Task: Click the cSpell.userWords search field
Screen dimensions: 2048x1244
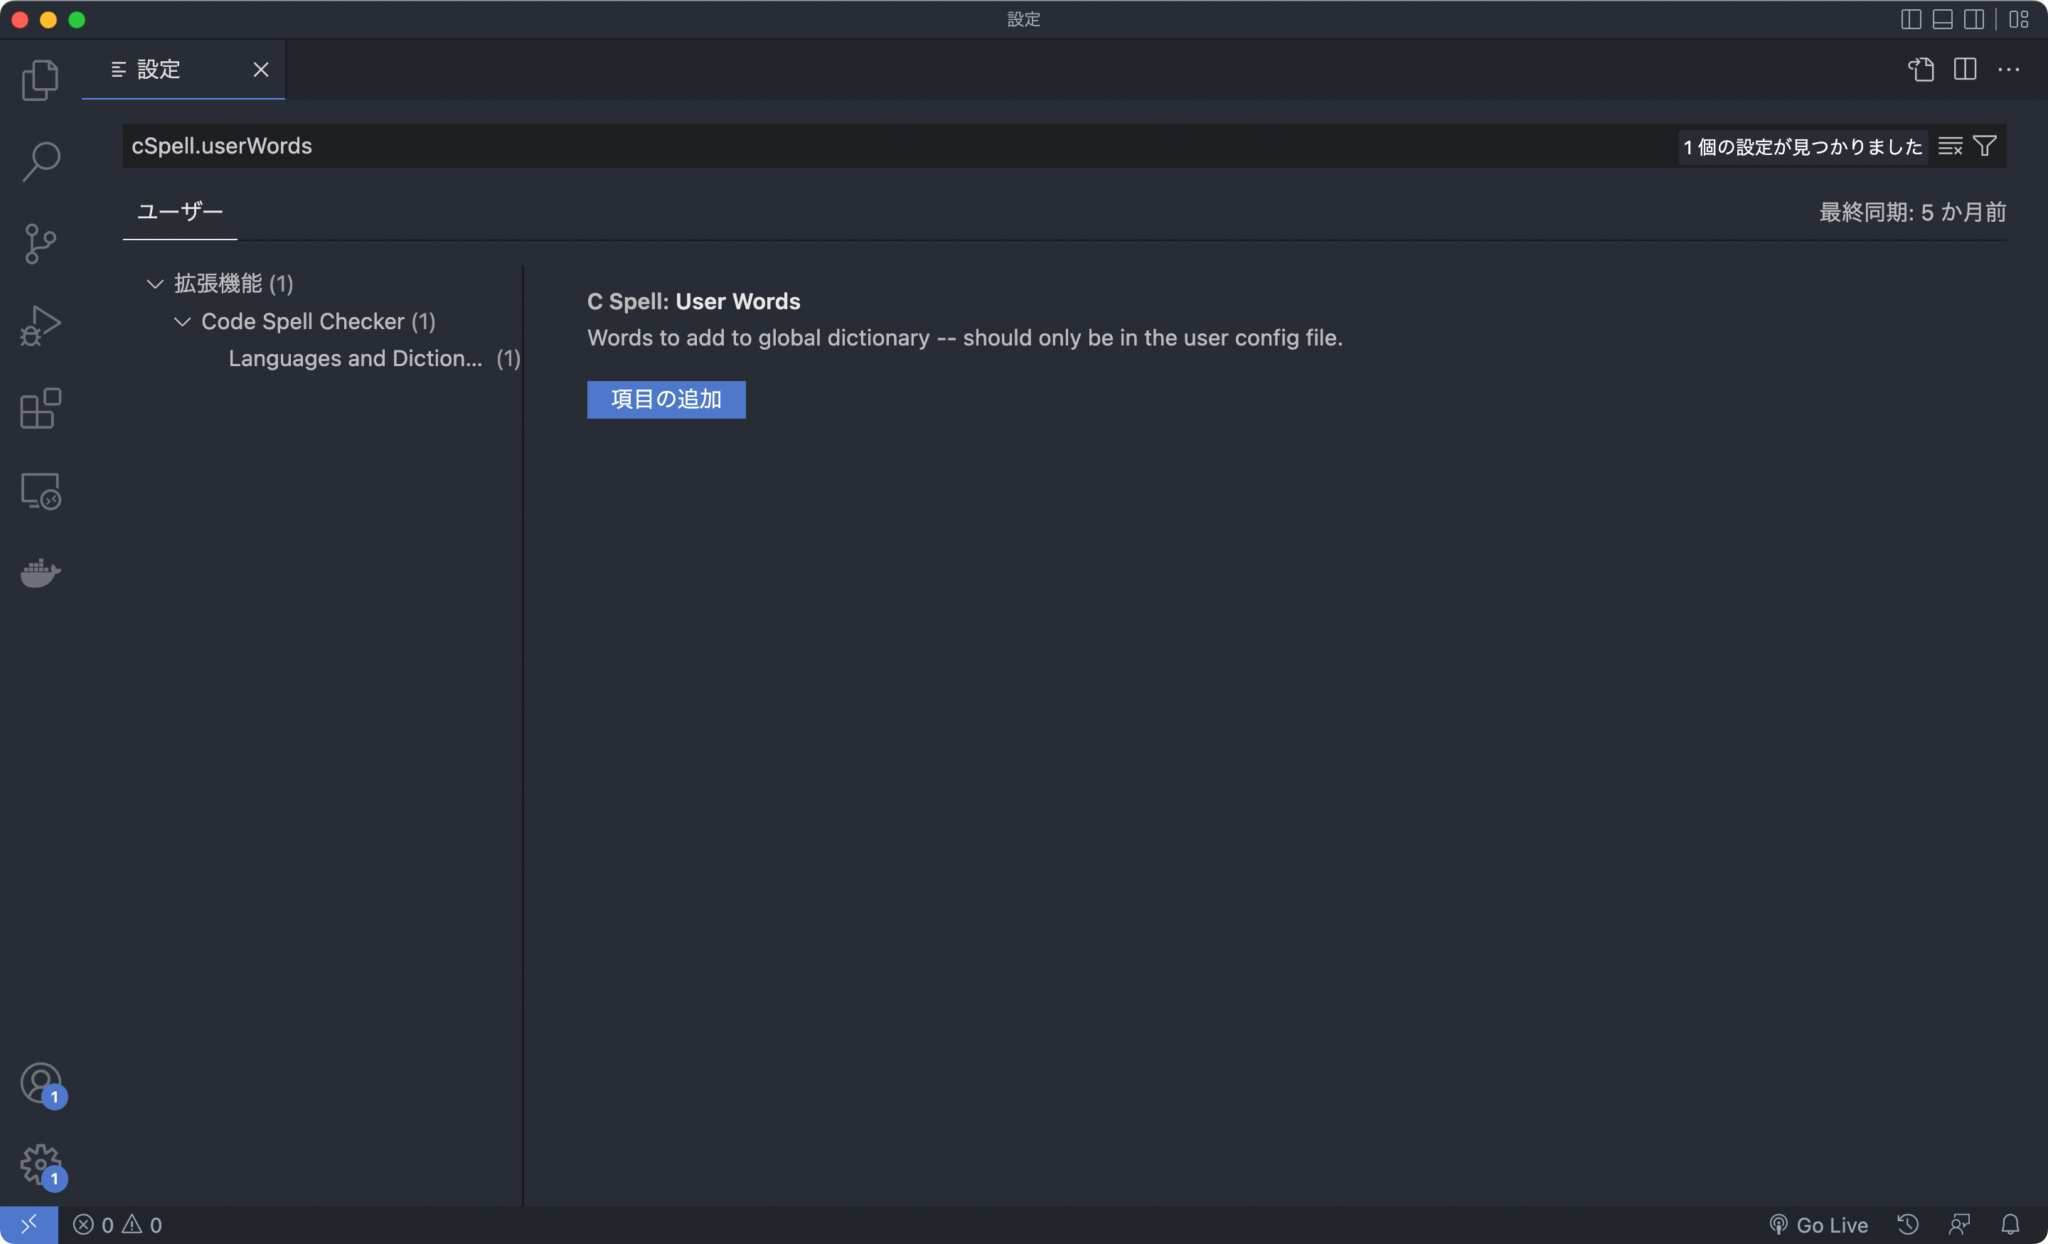Action: pyautogui.click(x=700, y=146)
